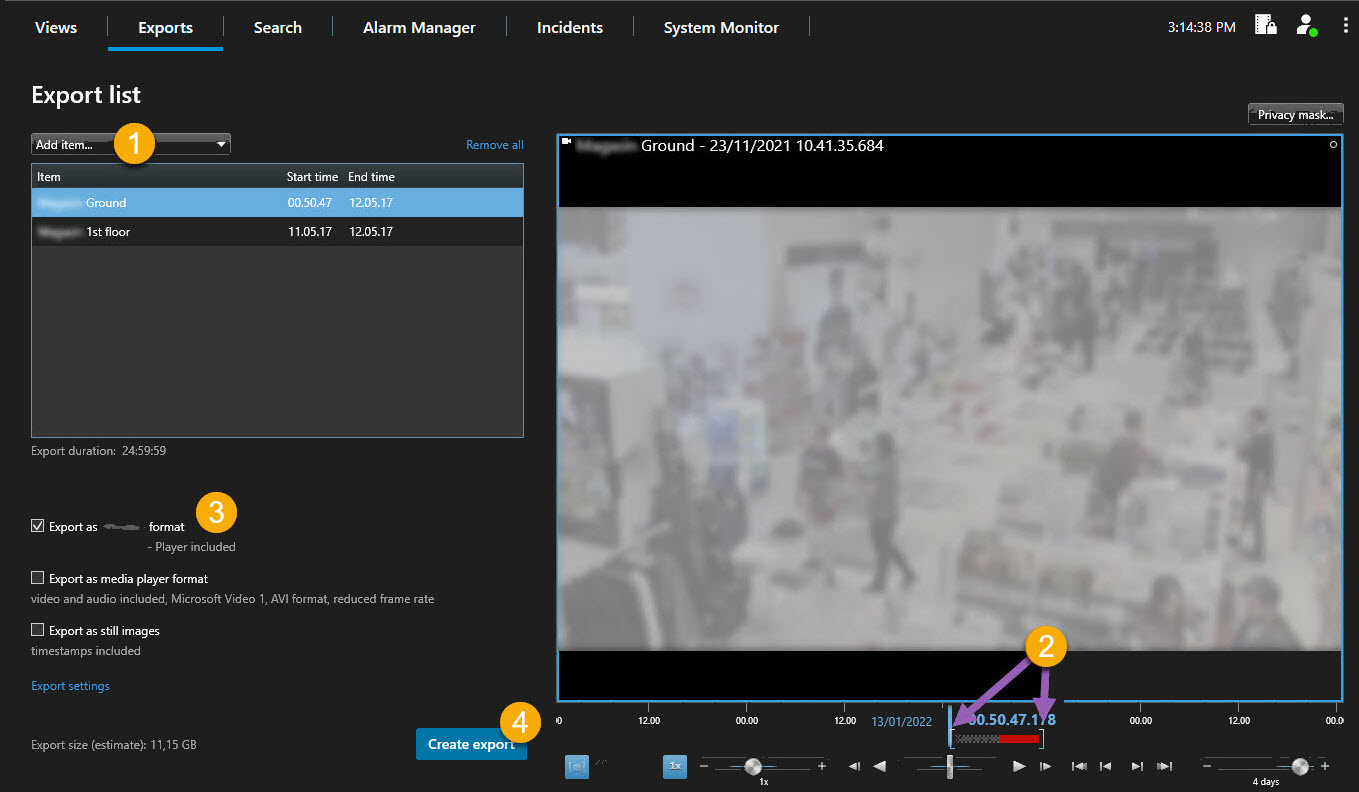The width and height of the screenshot is (1359, 792).
Task: Click the 4 days time span slider
Action: coord(1299,766)
